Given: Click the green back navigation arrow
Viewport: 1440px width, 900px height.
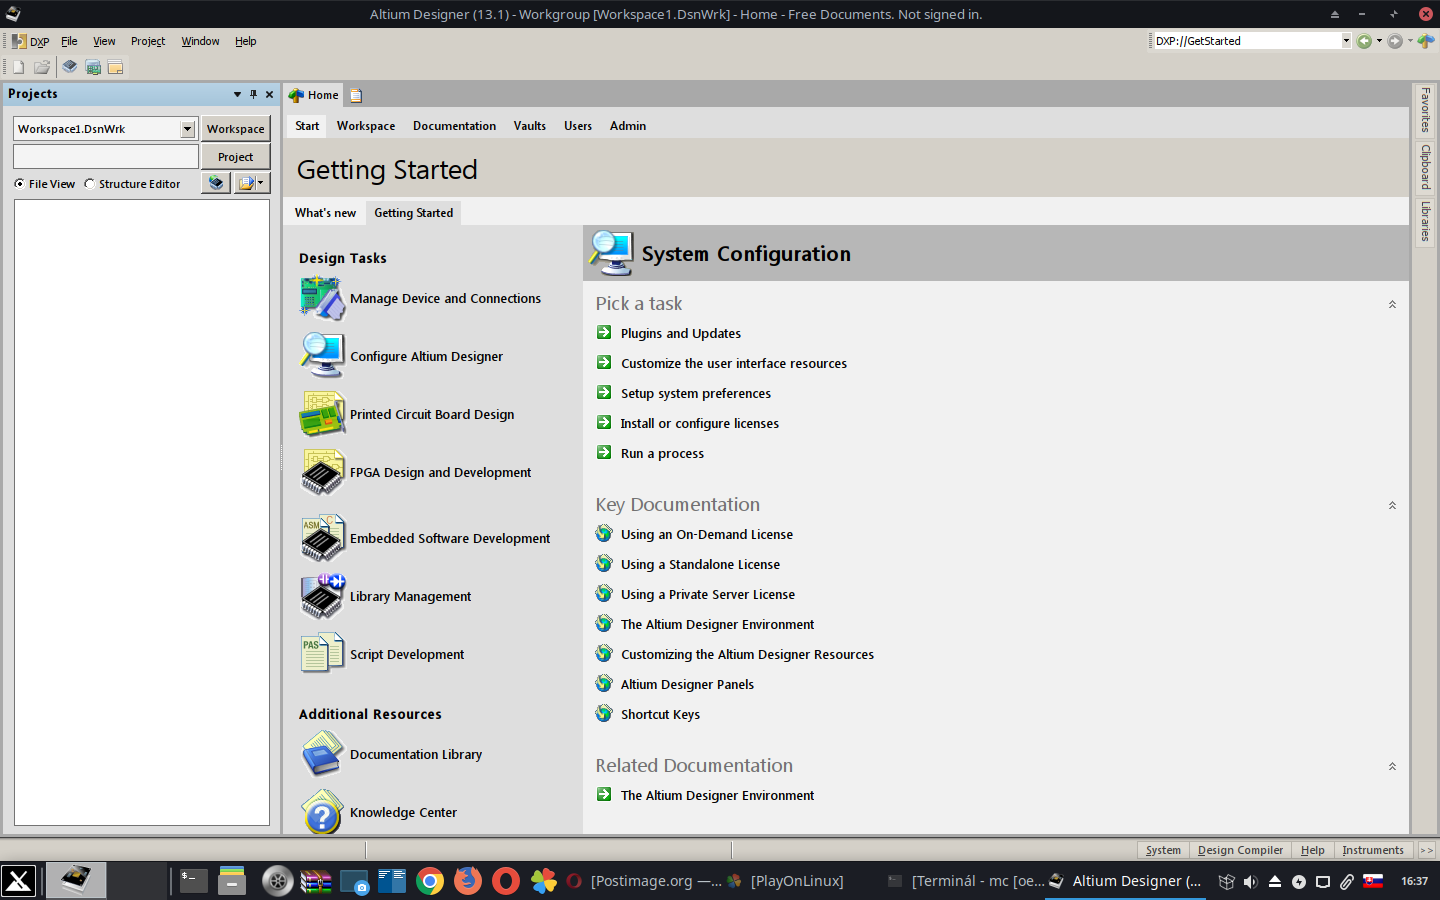Looking at the screenshot, I should (x=1364, y=41).
